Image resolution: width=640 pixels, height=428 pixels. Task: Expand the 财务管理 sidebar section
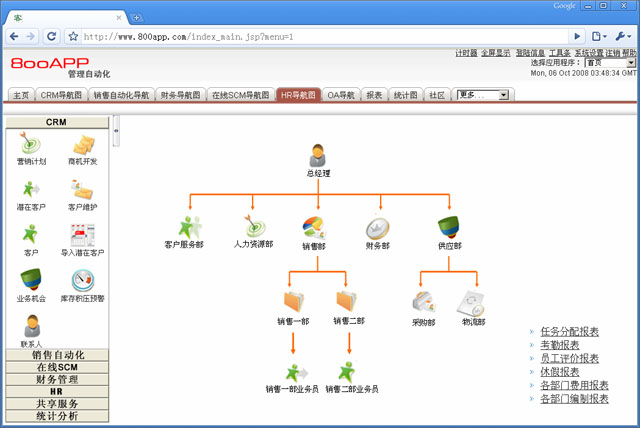(x=57, y=379)
